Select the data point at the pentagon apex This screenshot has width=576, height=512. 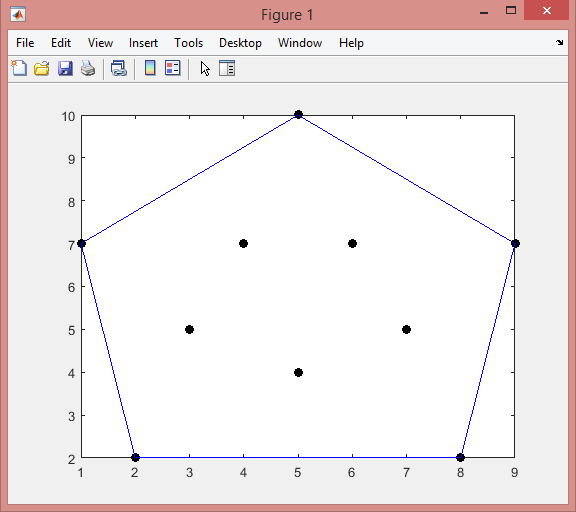(x=299, y=115)
